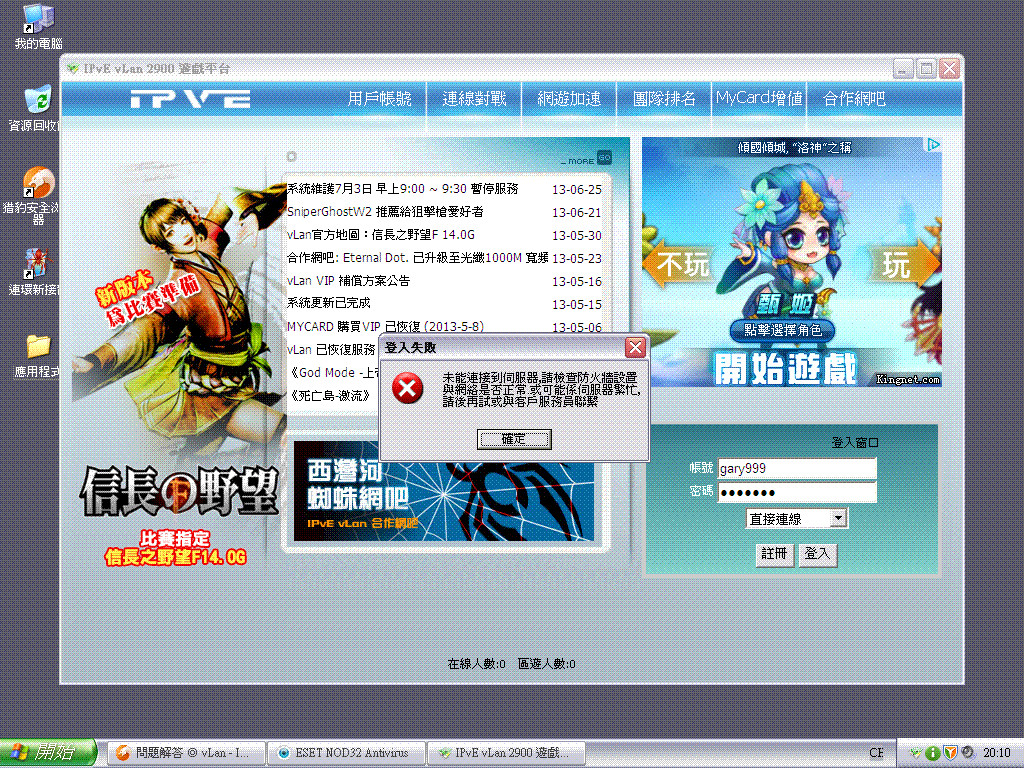Screen dimensions: 1024x768
Task: Click the 不玩 arrow in ad
Action: [679, 264]
